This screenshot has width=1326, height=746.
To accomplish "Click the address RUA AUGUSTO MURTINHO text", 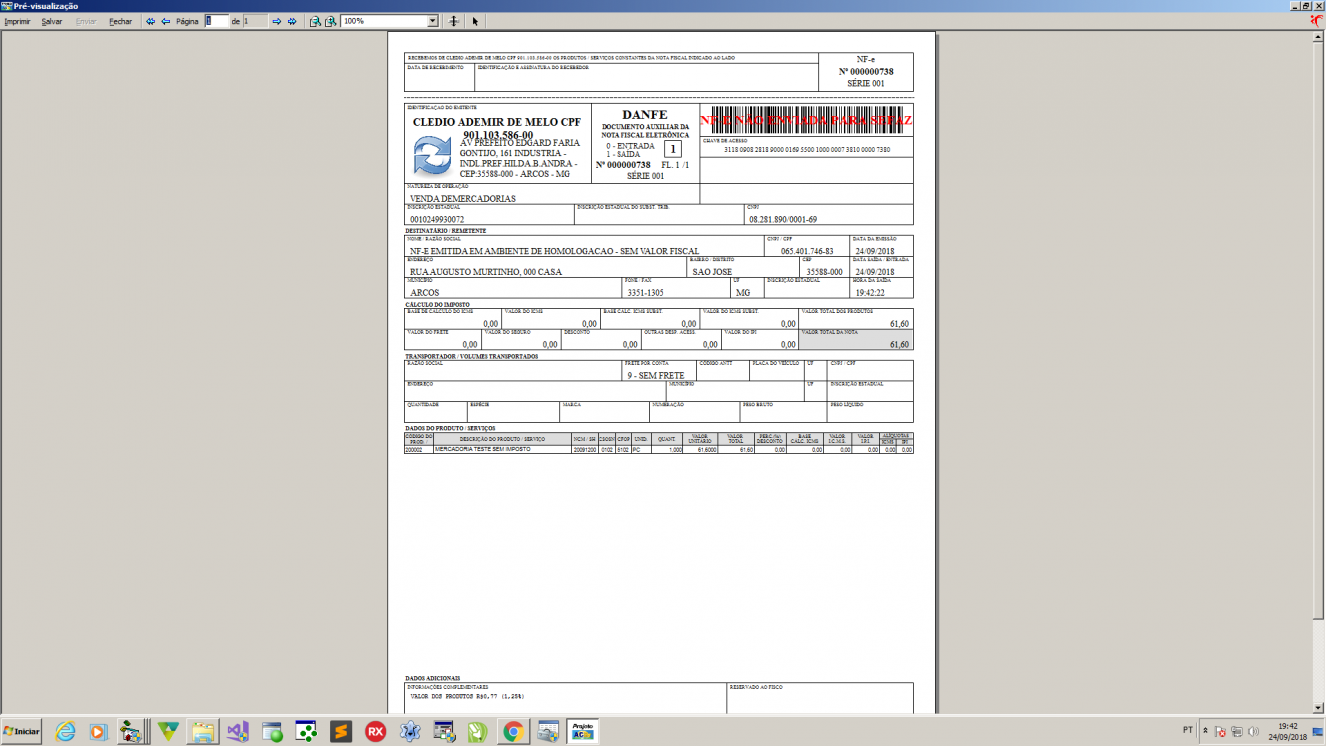I will click(486, 271).
